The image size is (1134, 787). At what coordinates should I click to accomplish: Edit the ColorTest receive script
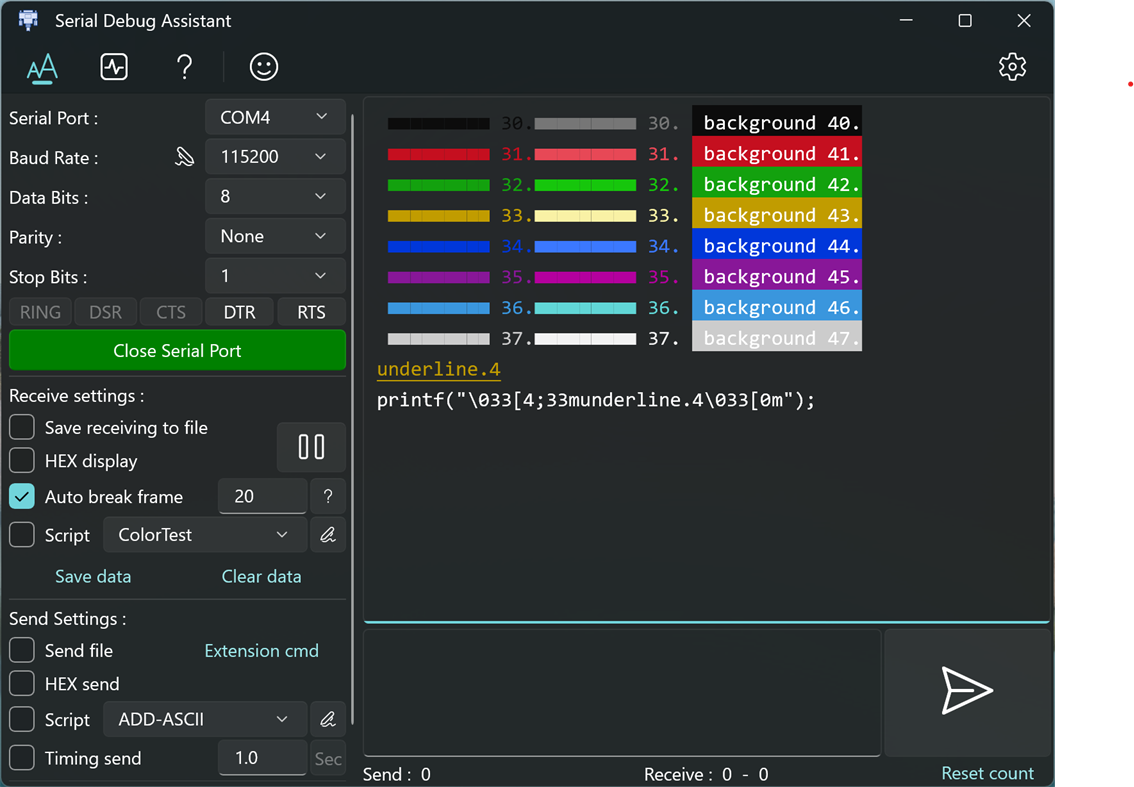(x=327, y=535)
